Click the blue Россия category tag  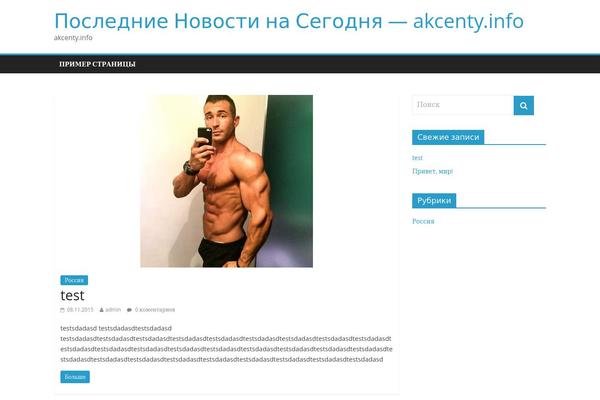(74, 280)
